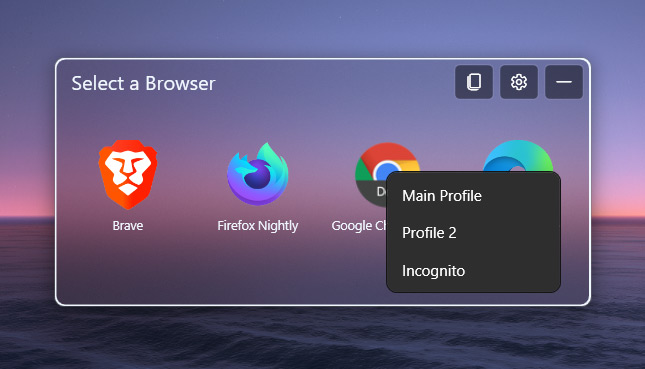Click the Firefox Nightly label
645x369 pixels.
pos(258,226)
